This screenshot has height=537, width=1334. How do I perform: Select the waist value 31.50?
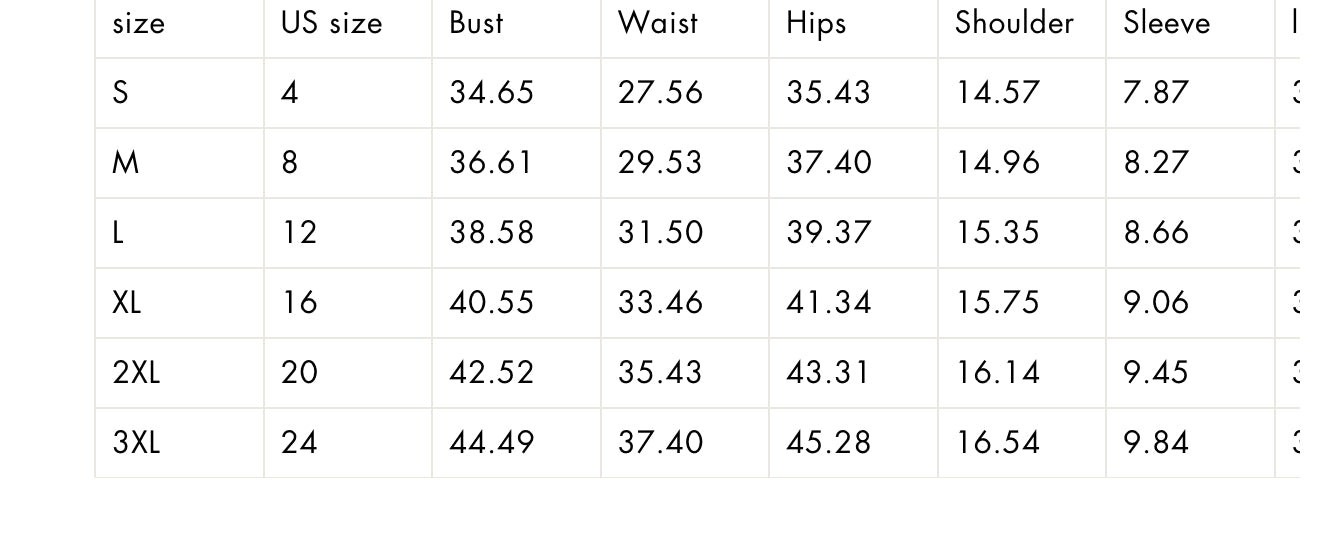pos(660,233)
